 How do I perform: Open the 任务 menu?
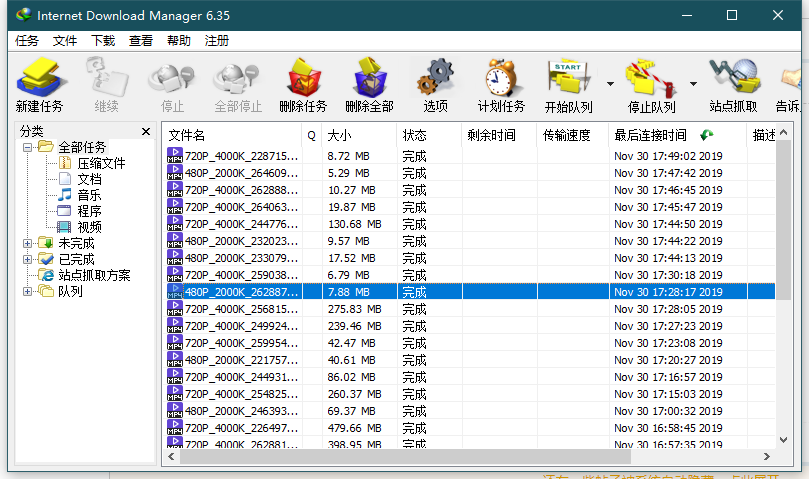(27, 41)
